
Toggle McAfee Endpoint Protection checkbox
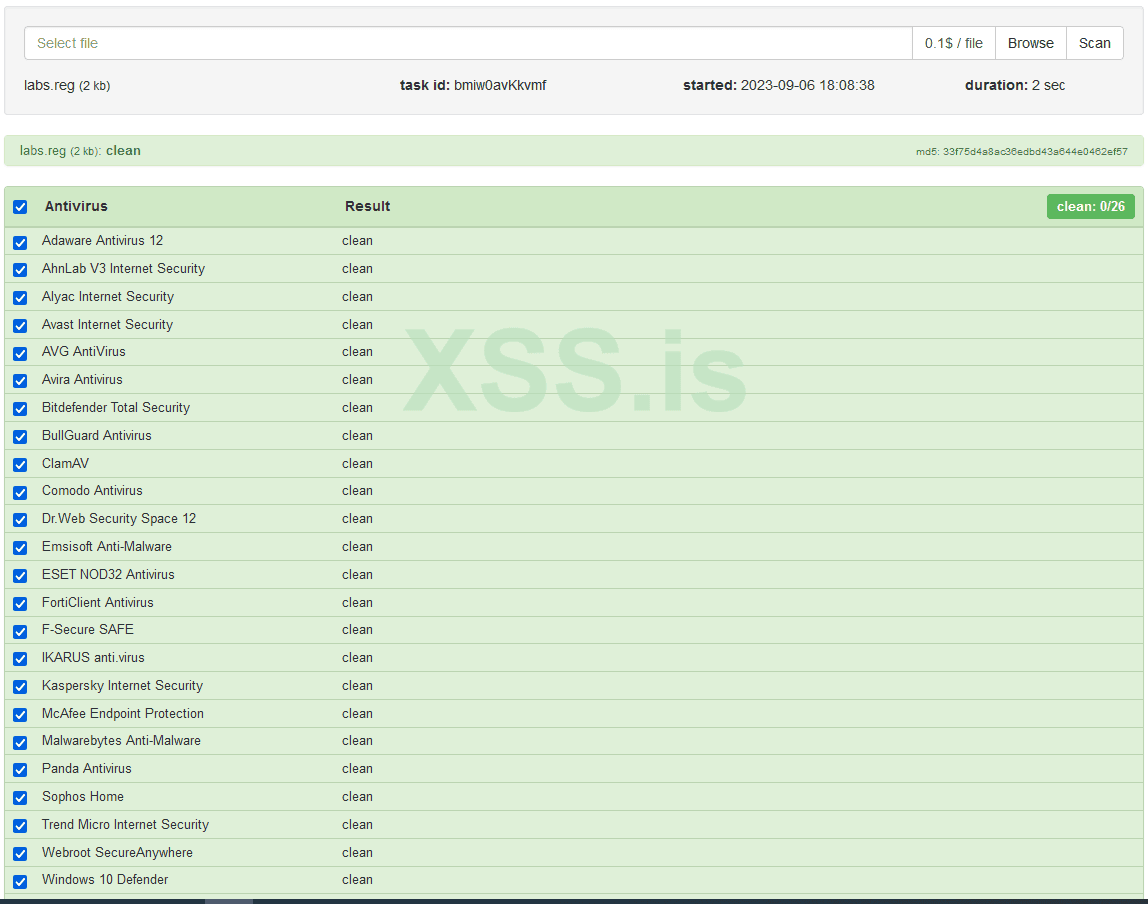[20, 714]
